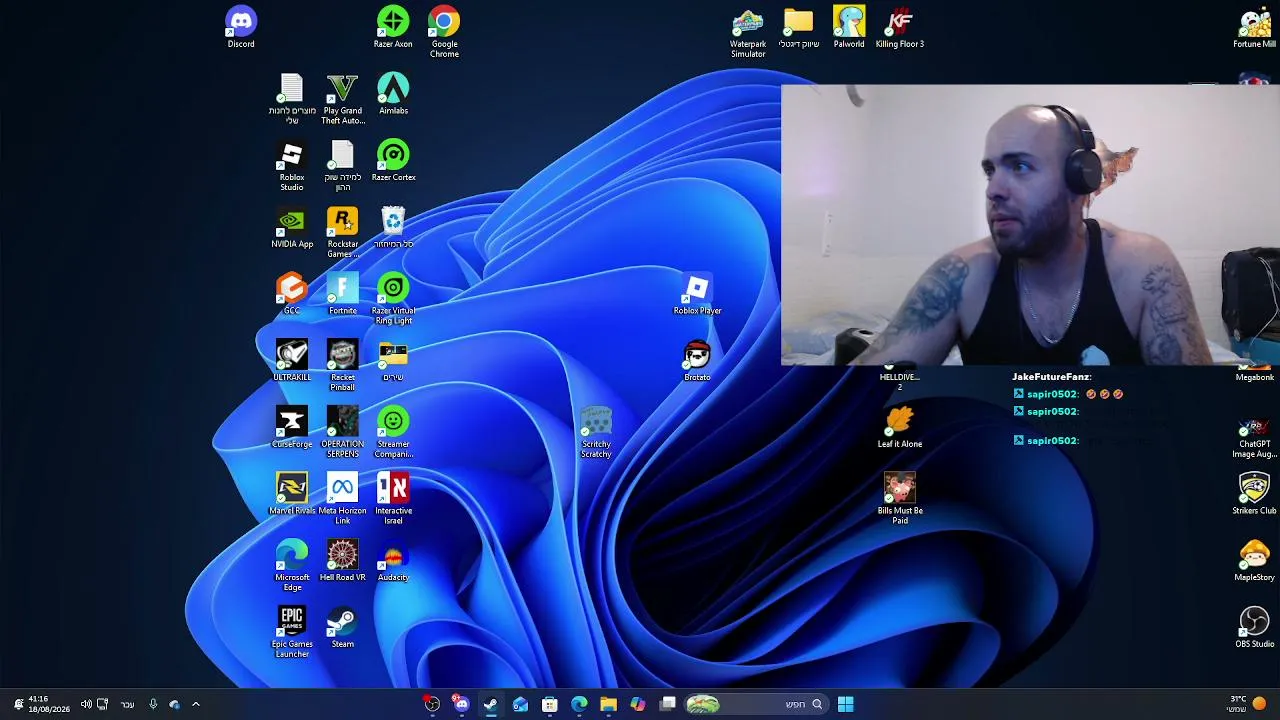Viewport: 1280px width, 720px height.
Task: Switch to Discord in the taskbar
Action: pyautogui.click(x=461, y=704)
